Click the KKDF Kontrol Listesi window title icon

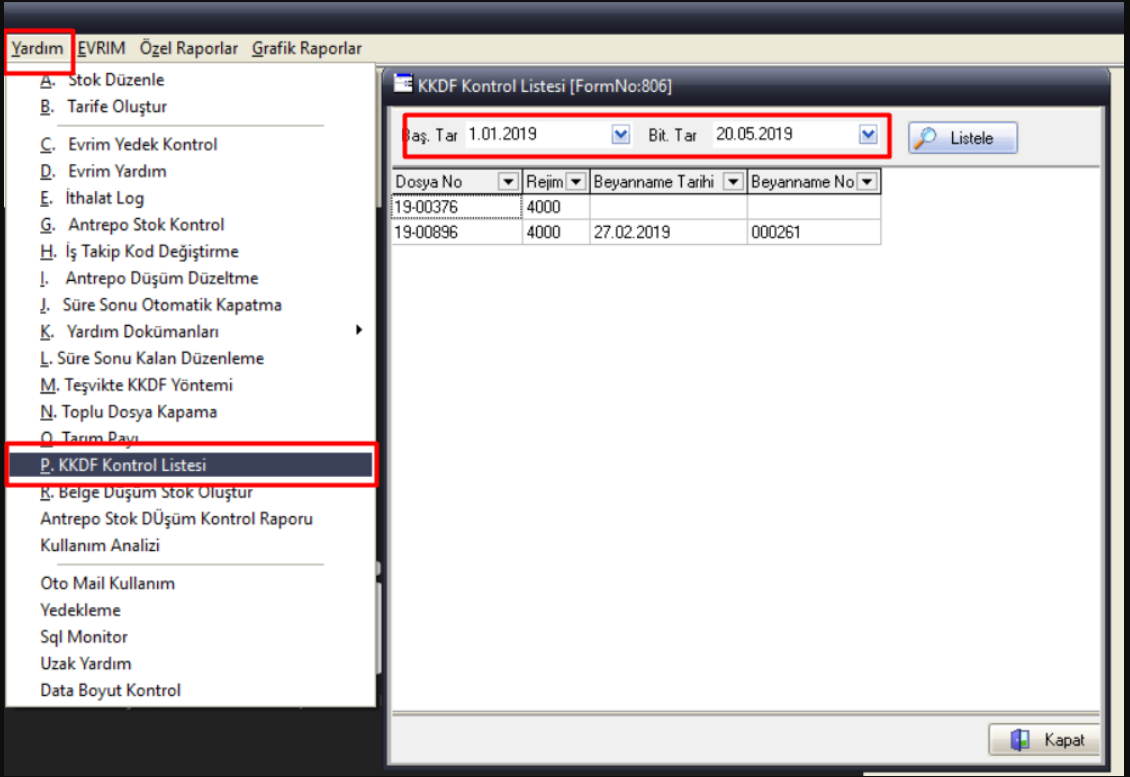tap(403, 86)
